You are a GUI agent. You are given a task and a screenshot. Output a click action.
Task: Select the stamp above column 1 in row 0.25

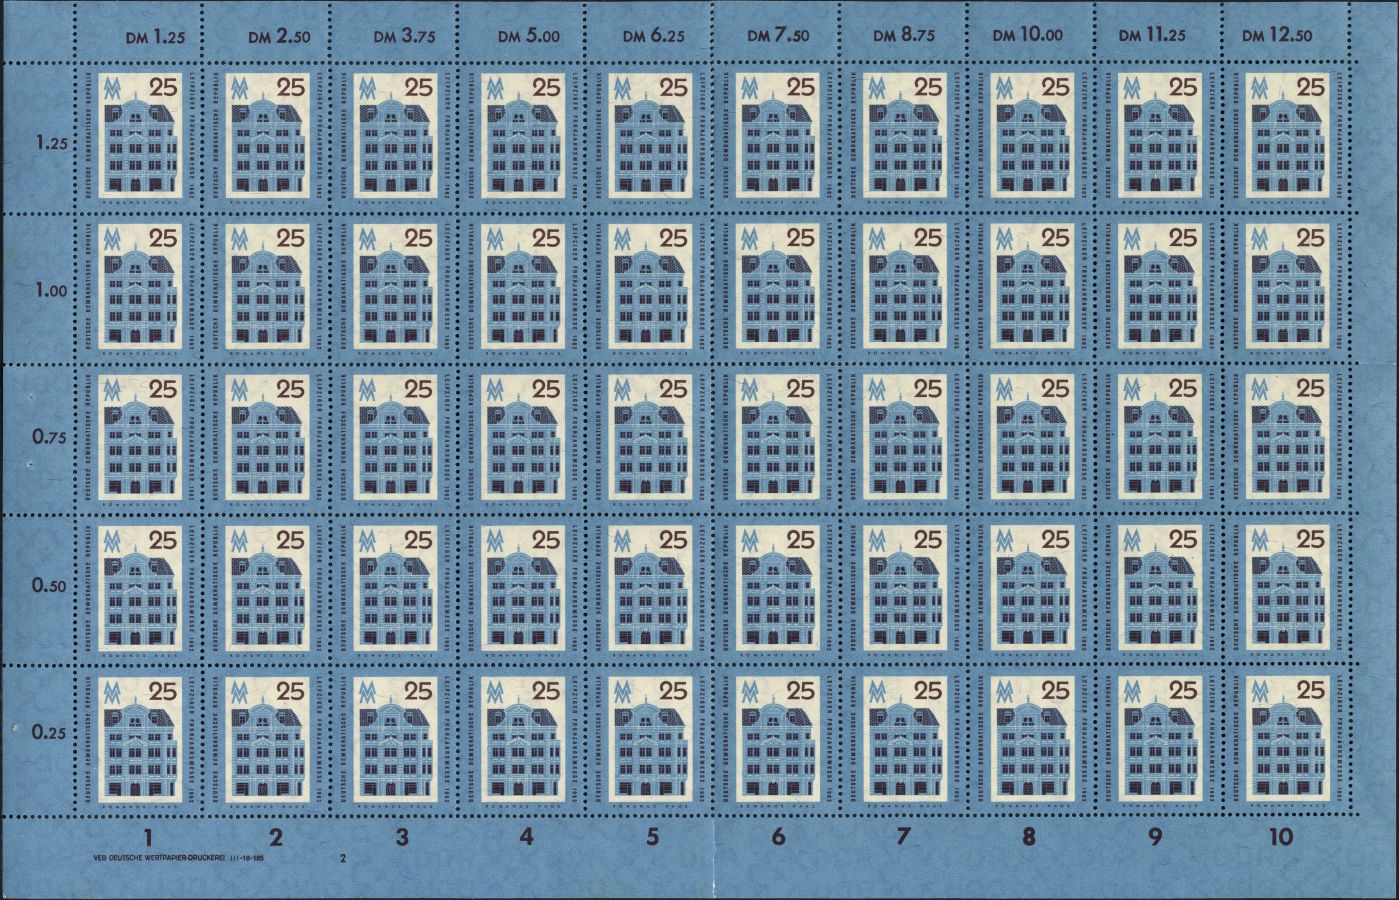(x=140, y=738)
